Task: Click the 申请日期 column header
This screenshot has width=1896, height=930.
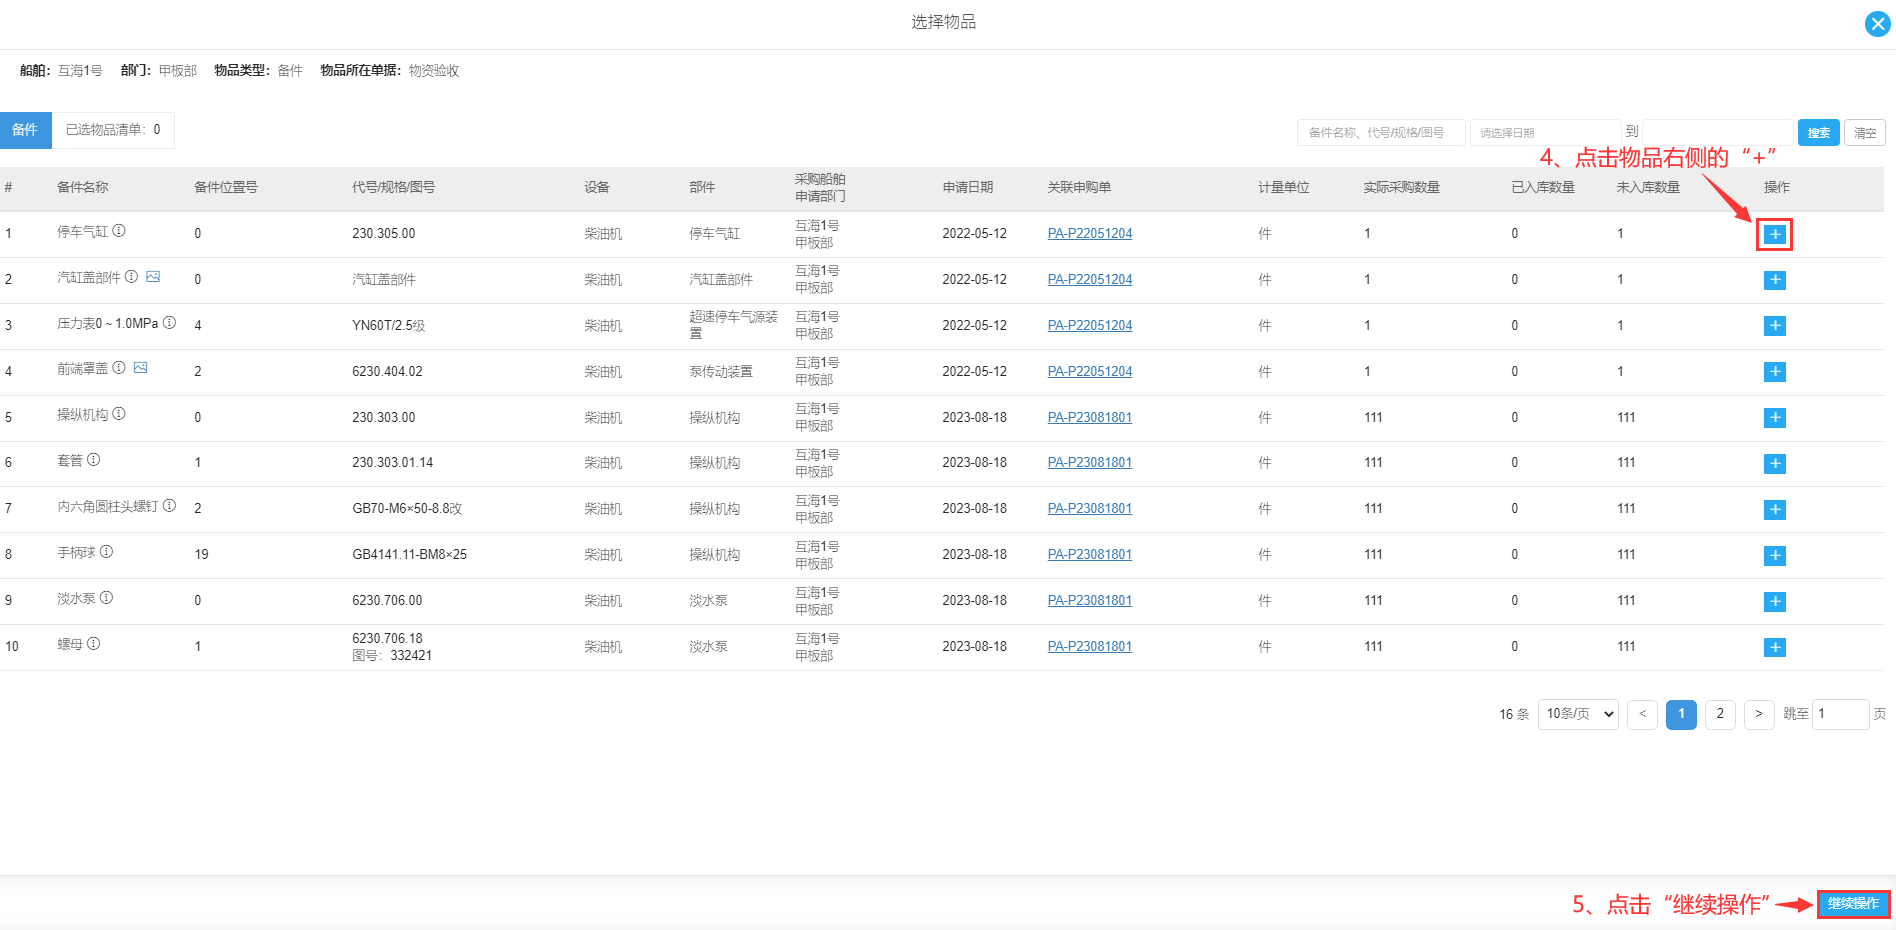Action: click(968, 188)
